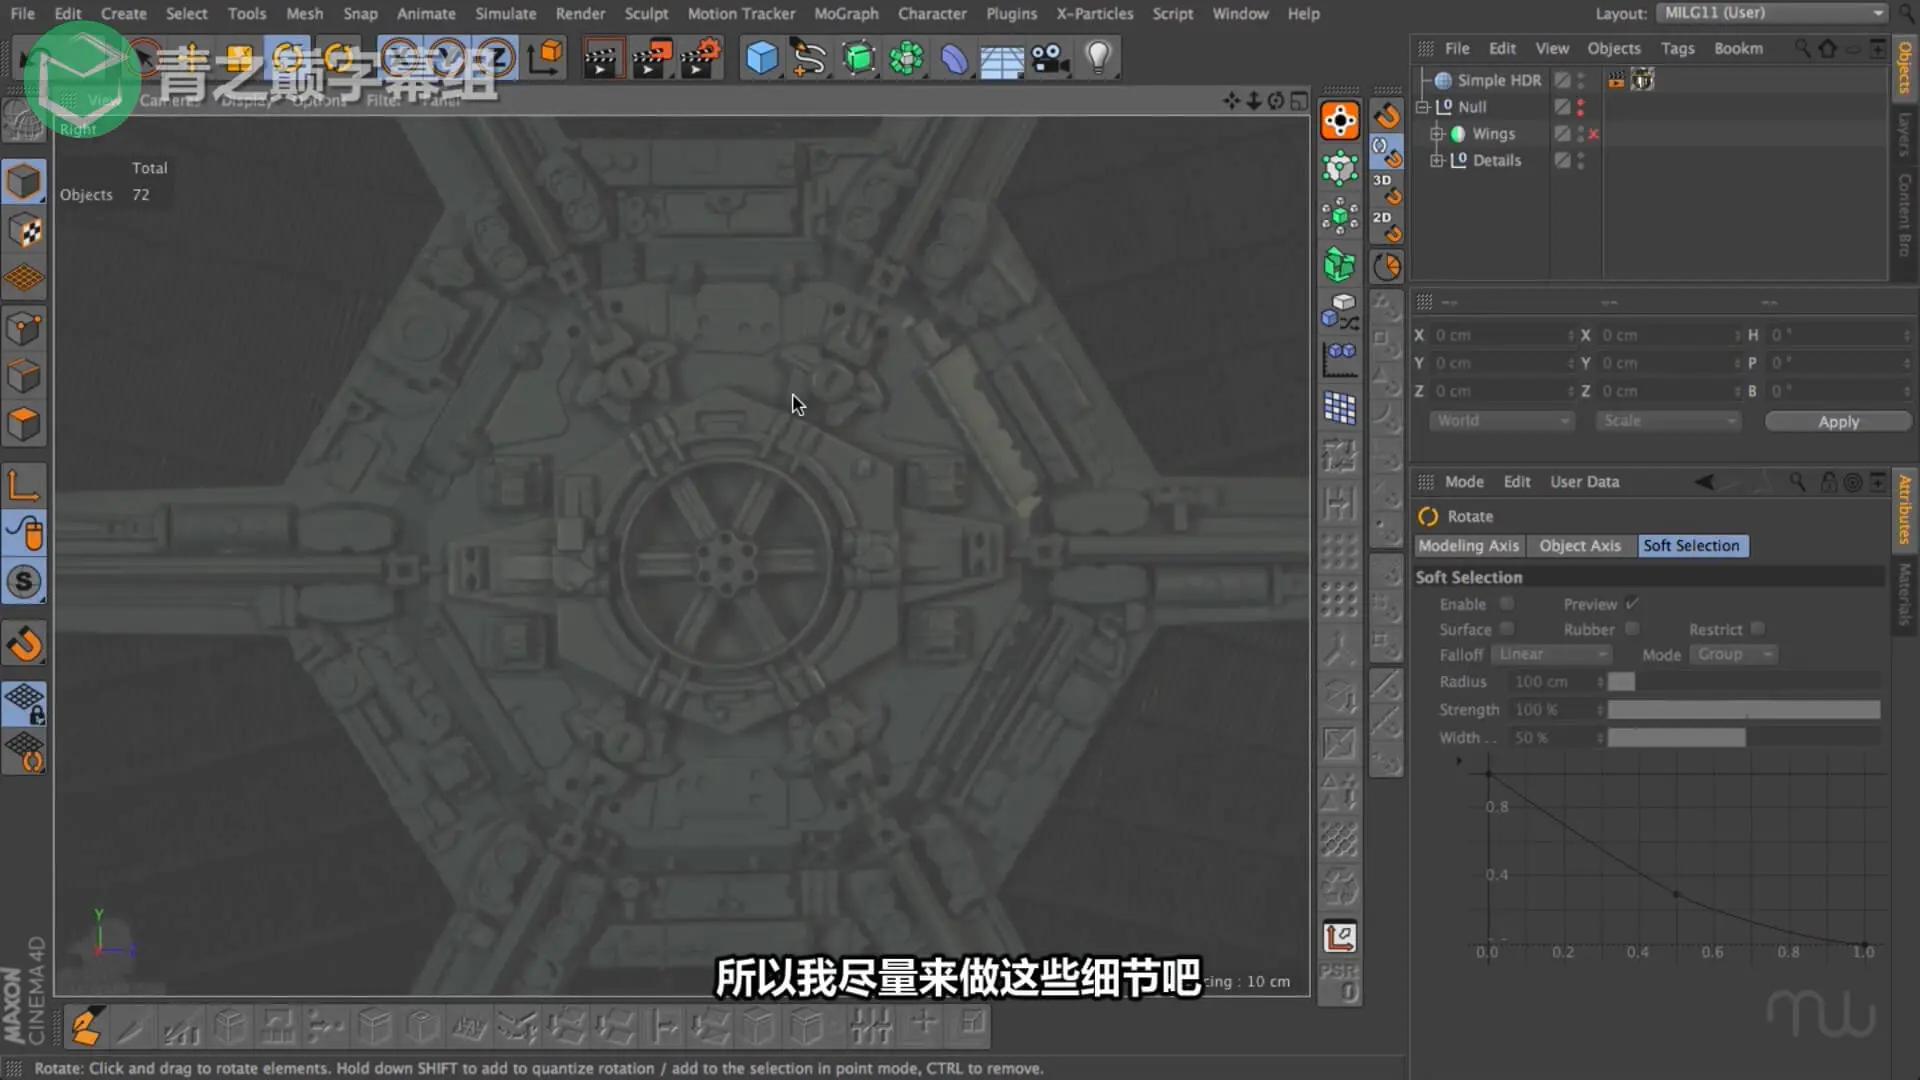Switch to Modeling Axis tab
Image resolution: width=1920 pixels, height=1080 pixels.
click(x=1468, y=546)
